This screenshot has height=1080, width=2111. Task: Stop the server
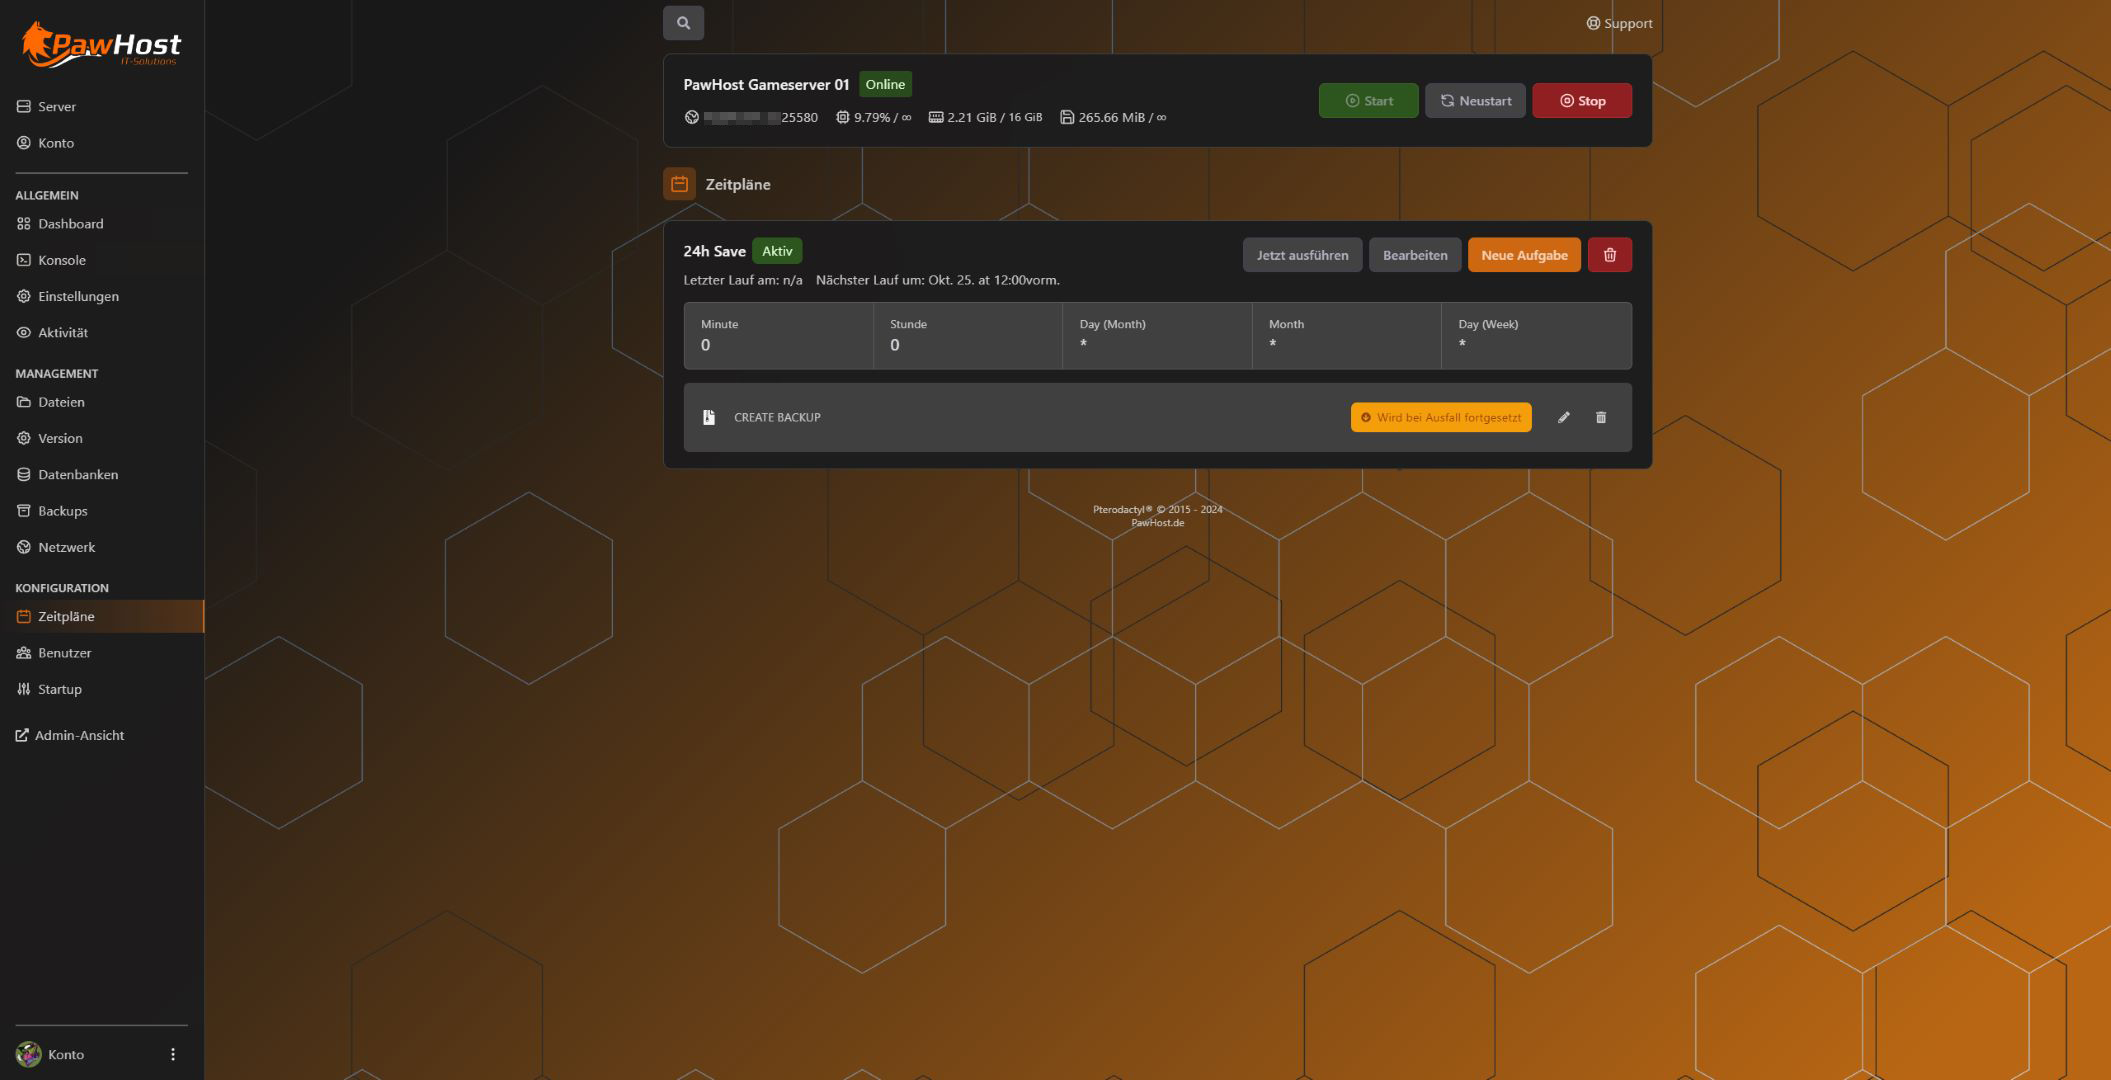1581,101
